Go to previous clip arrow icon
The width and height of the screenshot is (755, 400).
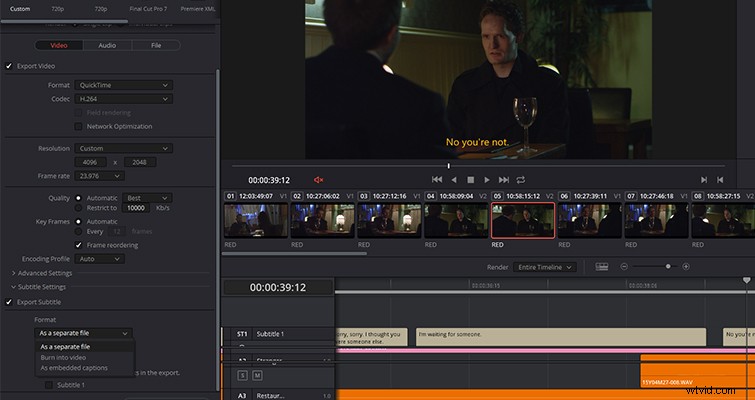point(720,180)
